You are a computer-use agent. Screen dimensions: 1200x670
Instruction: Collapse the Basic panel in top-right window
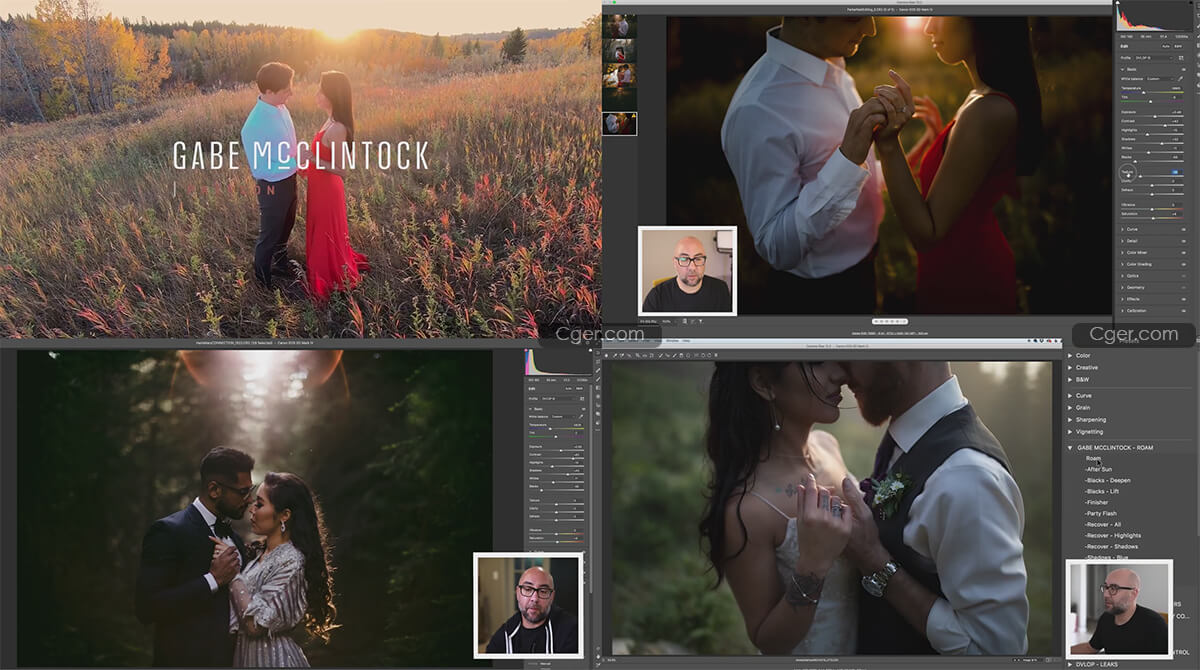(1122, 68)
